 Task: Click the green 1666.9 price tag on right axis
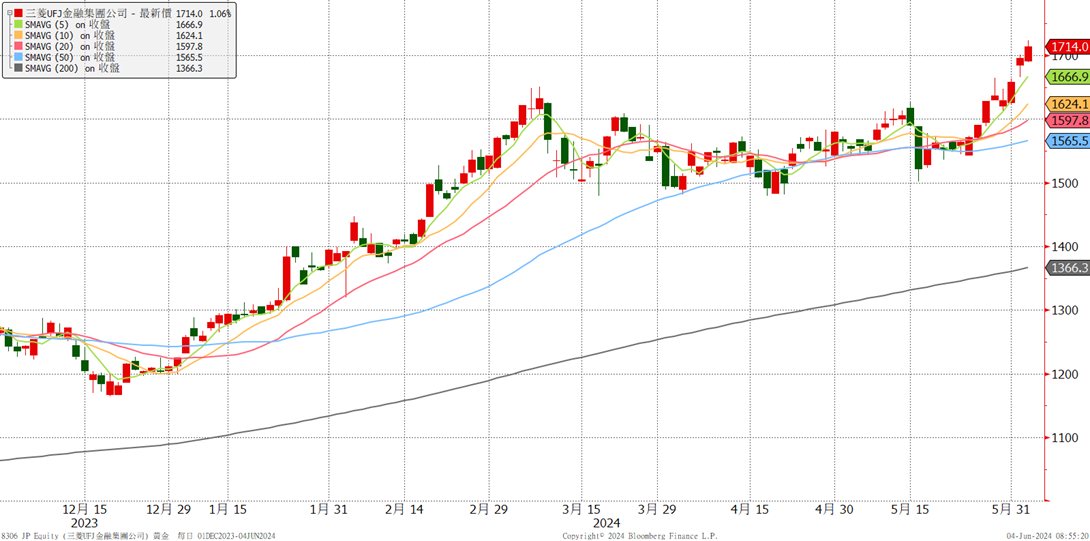(1068, 76)
